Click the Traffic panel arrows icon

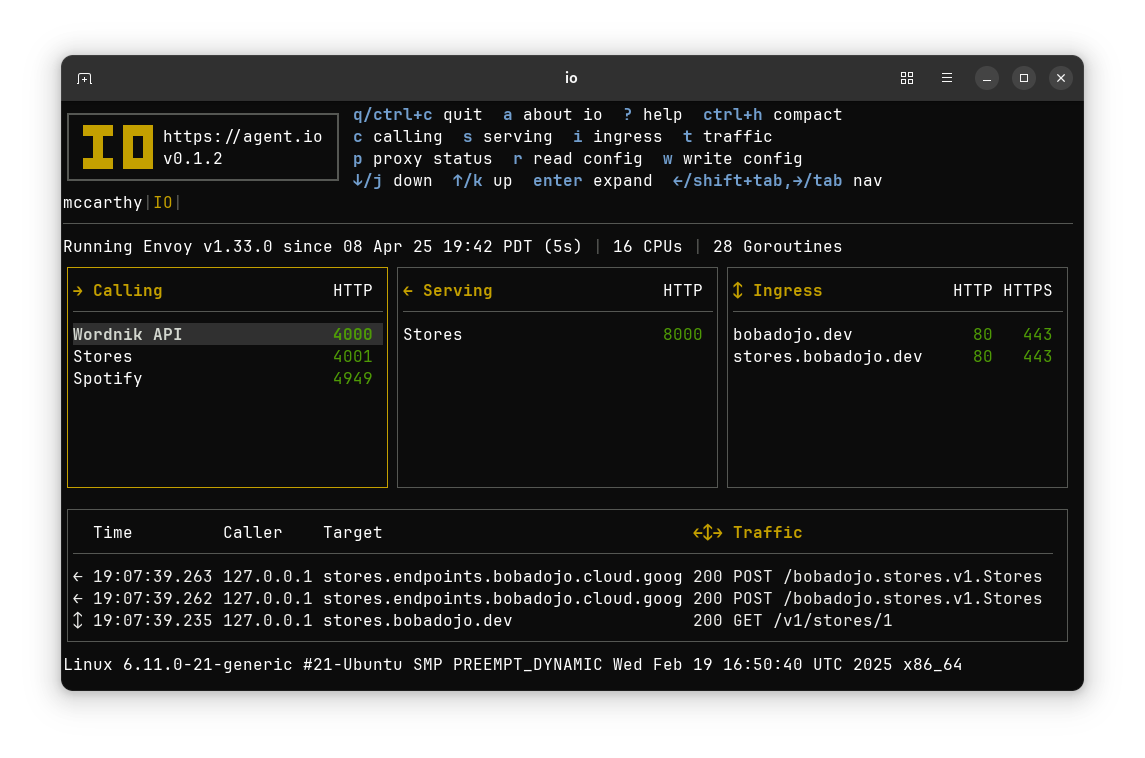[x=708, y=532]
